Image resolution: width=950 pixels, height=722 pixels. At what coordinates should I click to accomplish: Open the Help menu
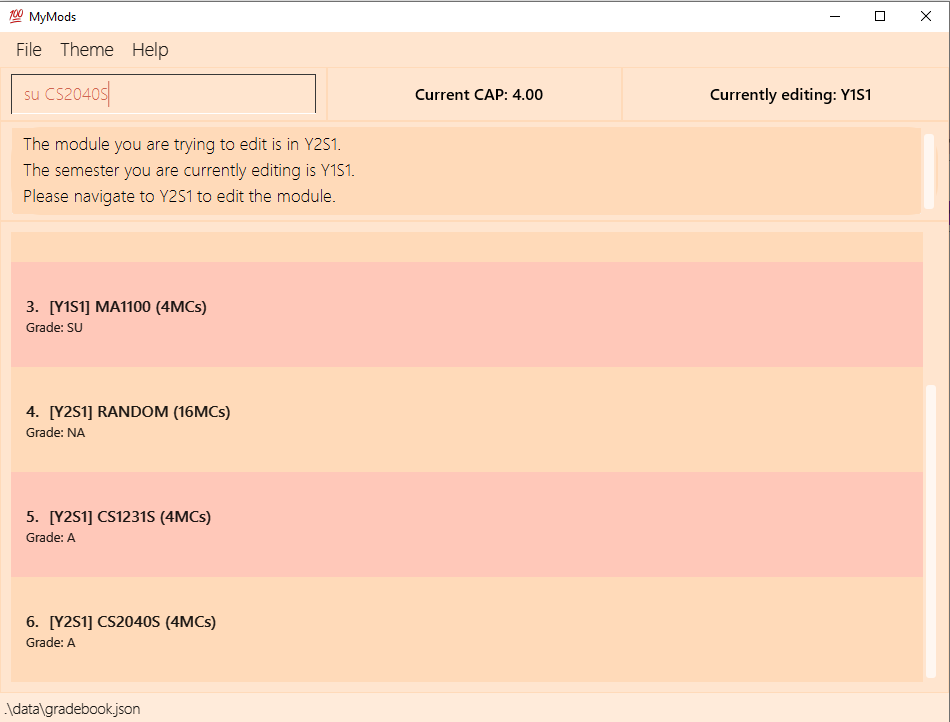coord(150,50)
